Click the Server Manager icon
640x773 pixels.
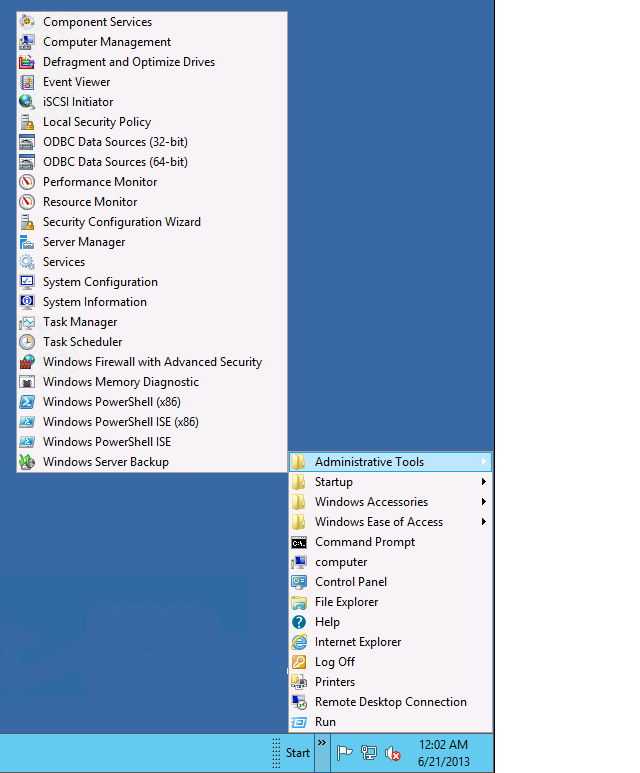click(27, 242)
